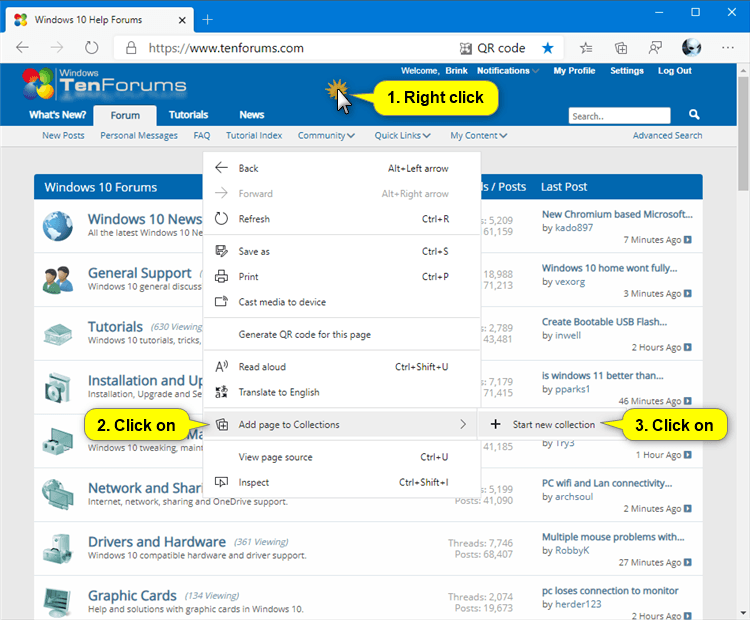Expand the My Content dropdown
This screenshot has height=620, width=750.
478,135
